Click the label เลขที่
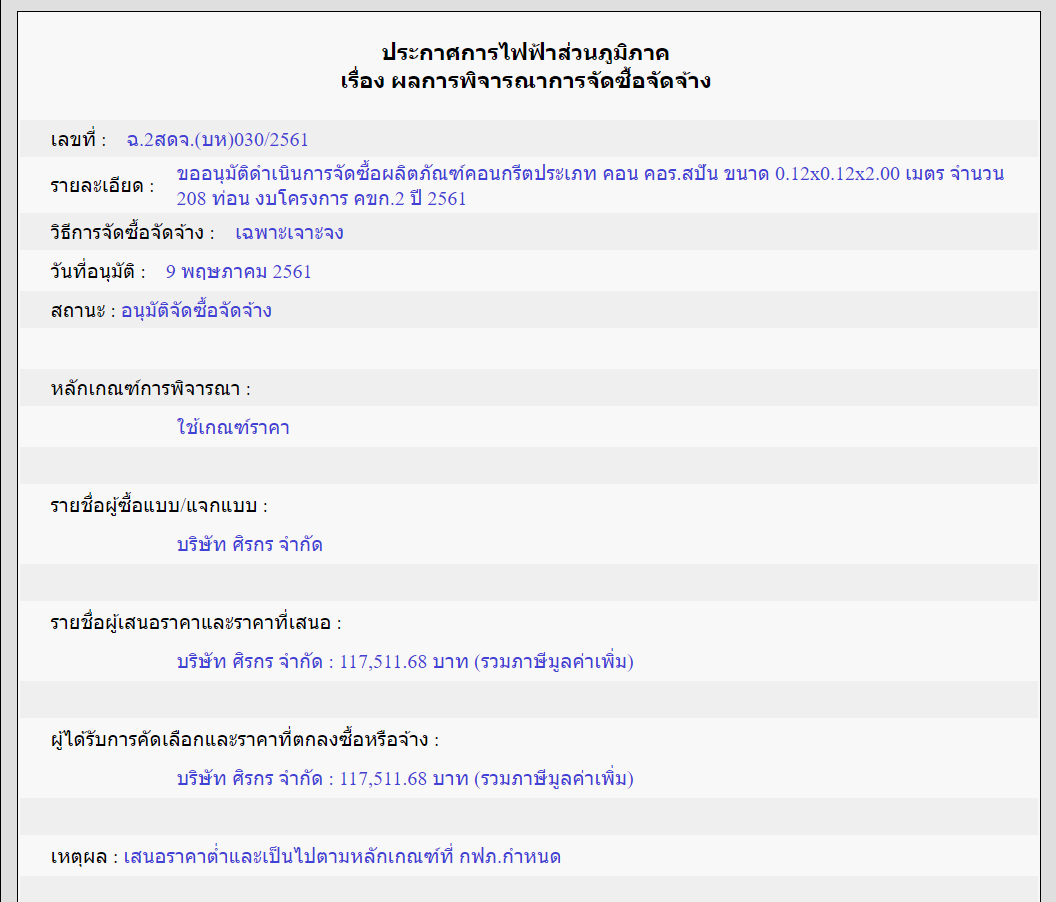Viewport: 1056px width, 902px height. (79, 140)
